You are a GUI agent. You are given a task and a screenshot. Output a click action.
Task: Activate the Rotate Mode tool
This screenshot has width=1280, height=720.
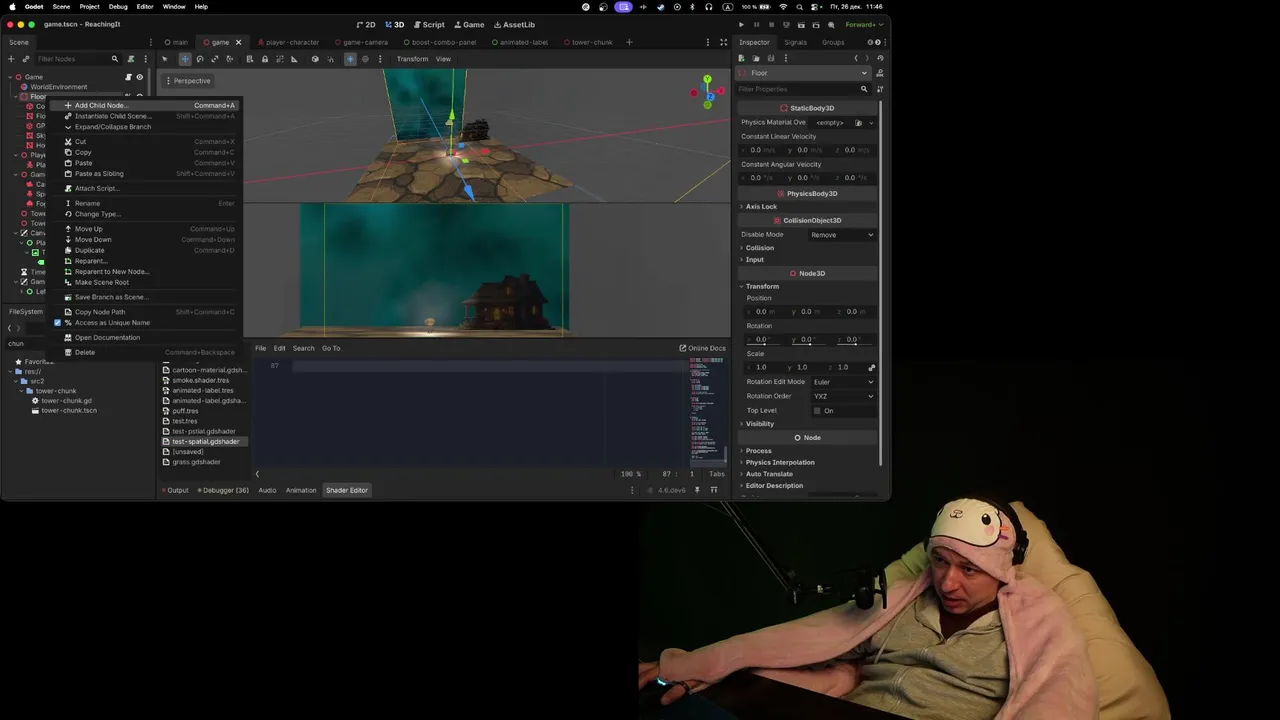pos(199,59)
